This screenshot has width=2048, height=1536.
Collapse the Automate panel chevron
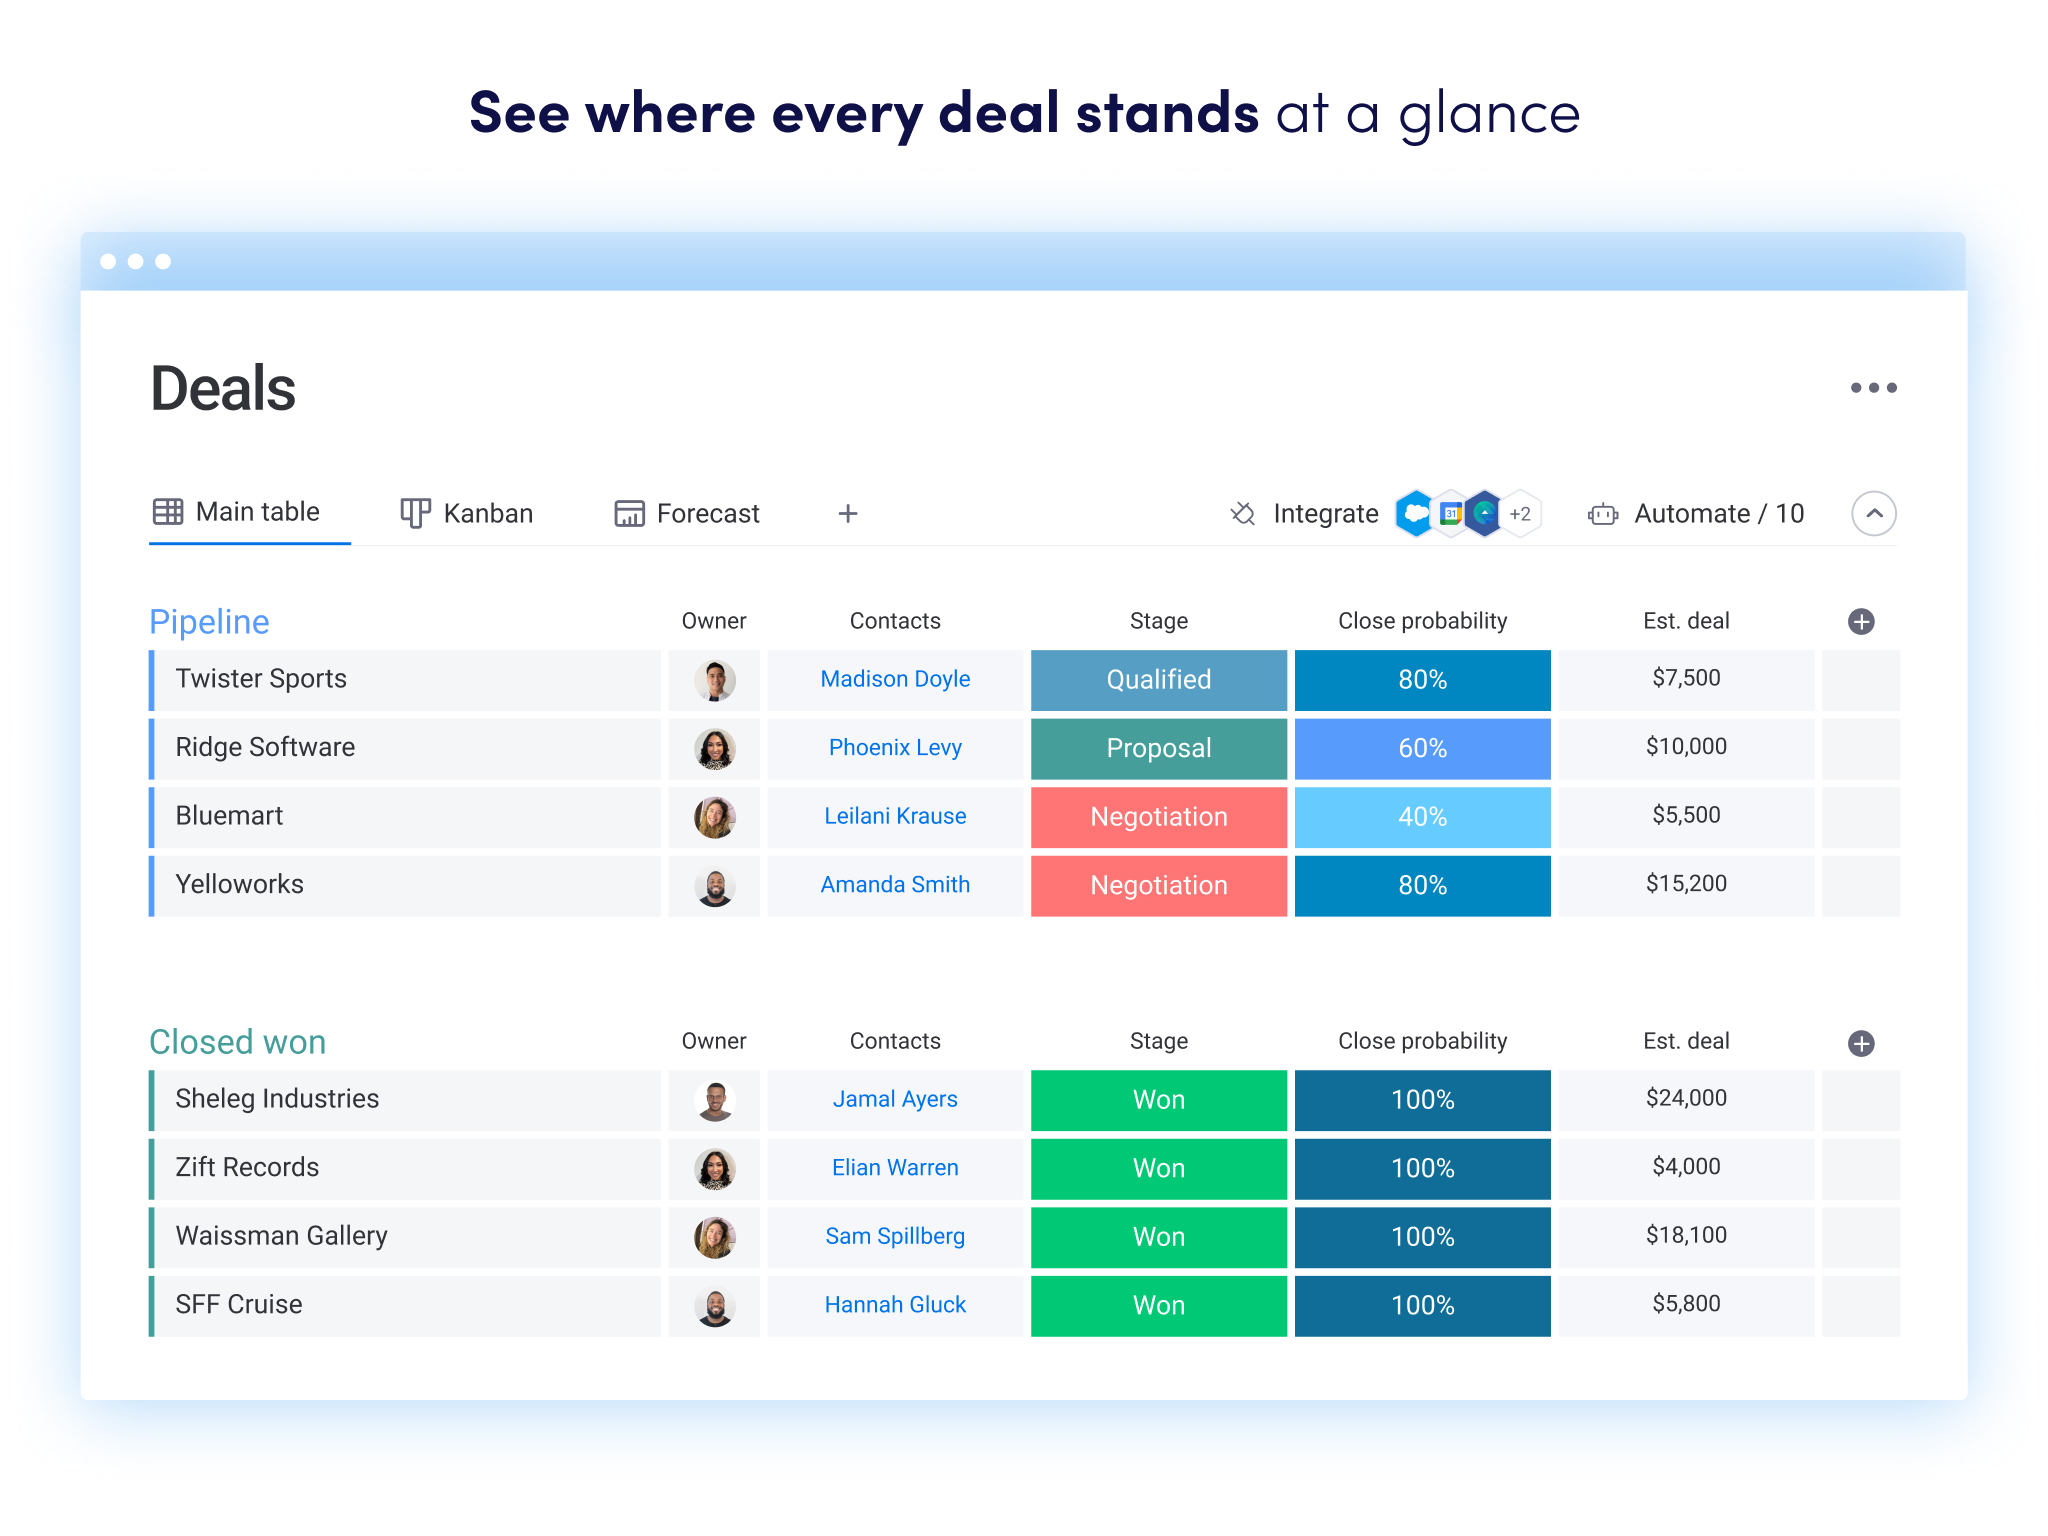pyautogui.click(x=1874, y=511)
